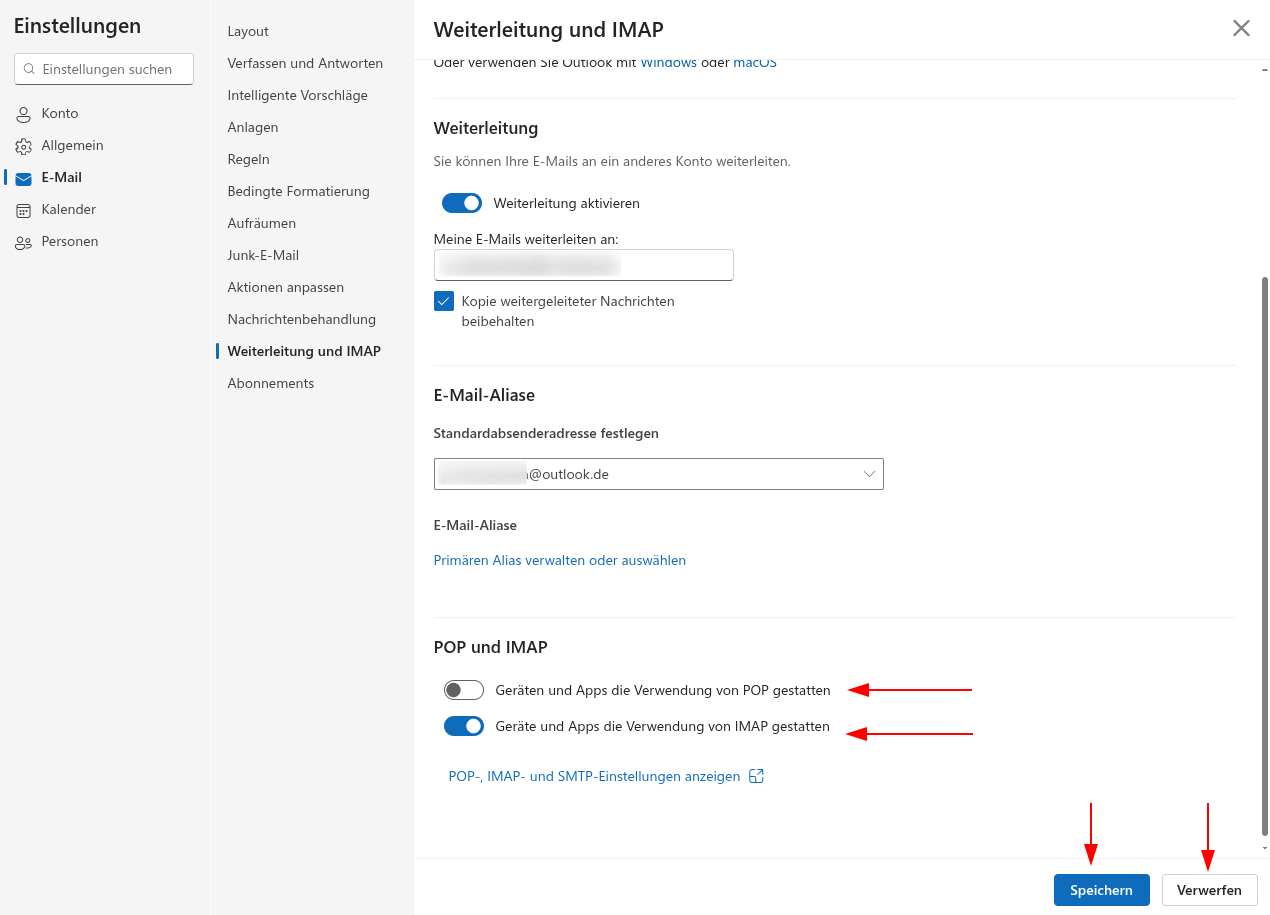Click the scrollbar down arrow
Image resolution: width=1270 pixels, height=915 pixels.
tap(1264, 848)
